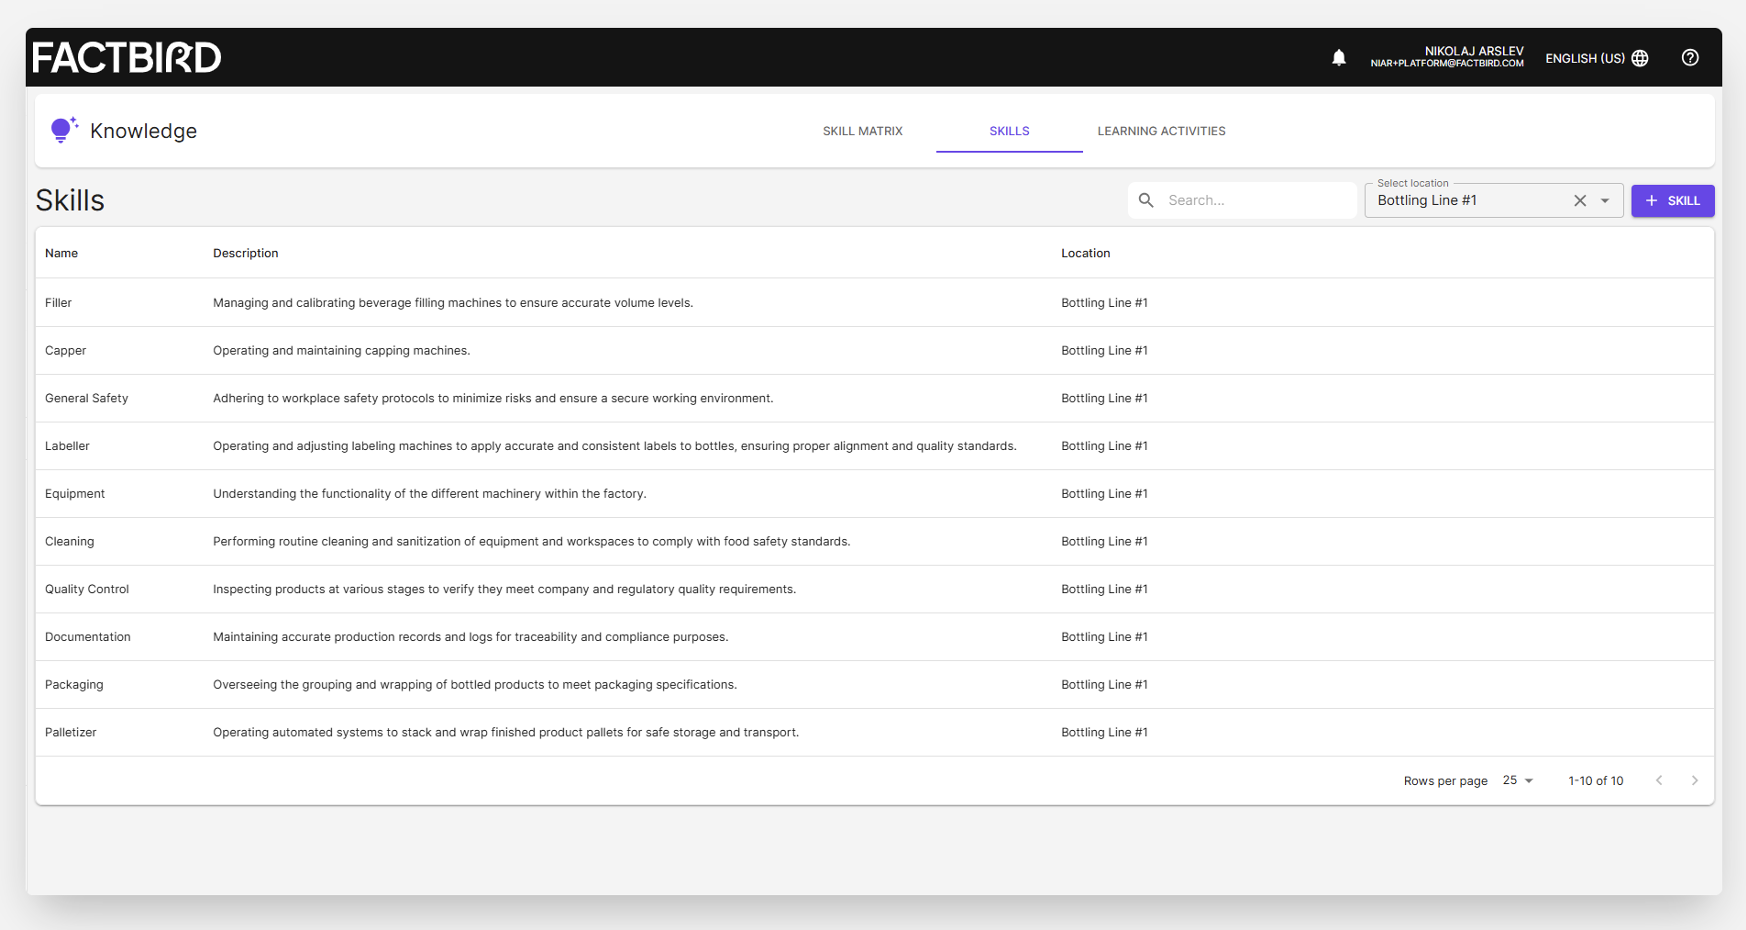Click the Description column header
The height and width of the screenshot is (930, 1746).
coord(245,253)
